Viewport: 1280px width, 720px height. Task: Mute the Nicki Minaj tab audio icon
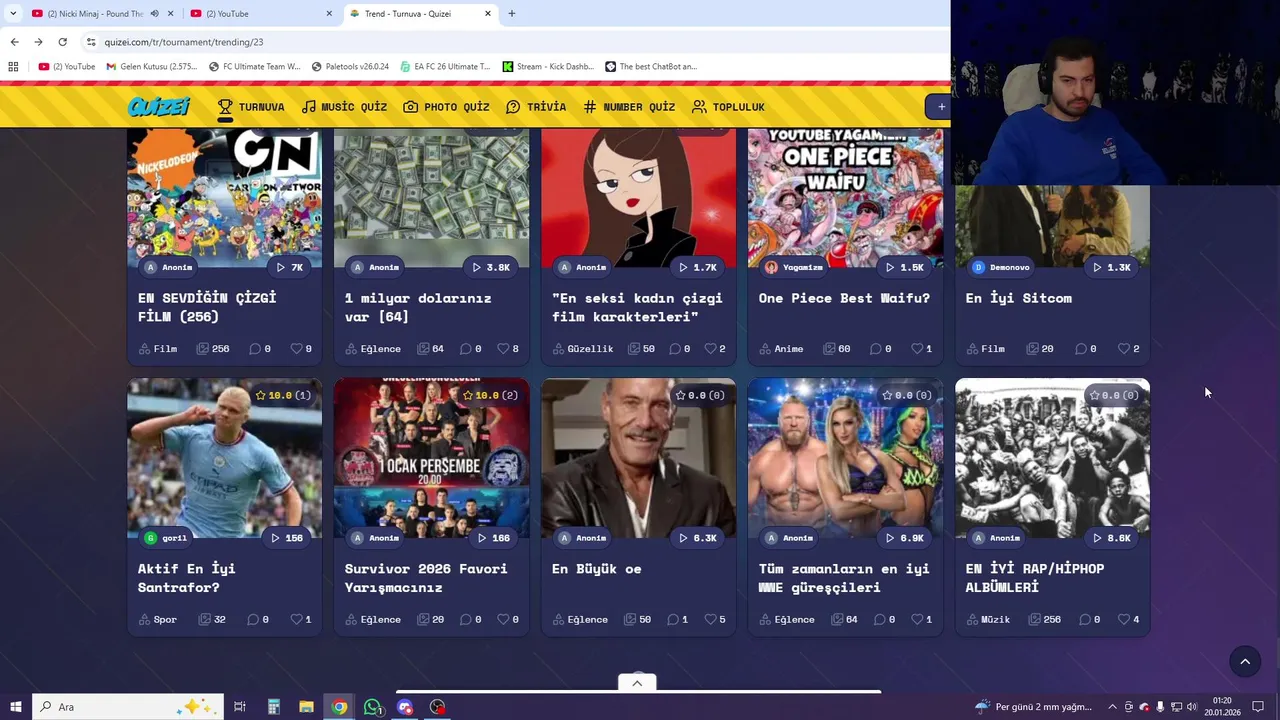coord(154,14)
